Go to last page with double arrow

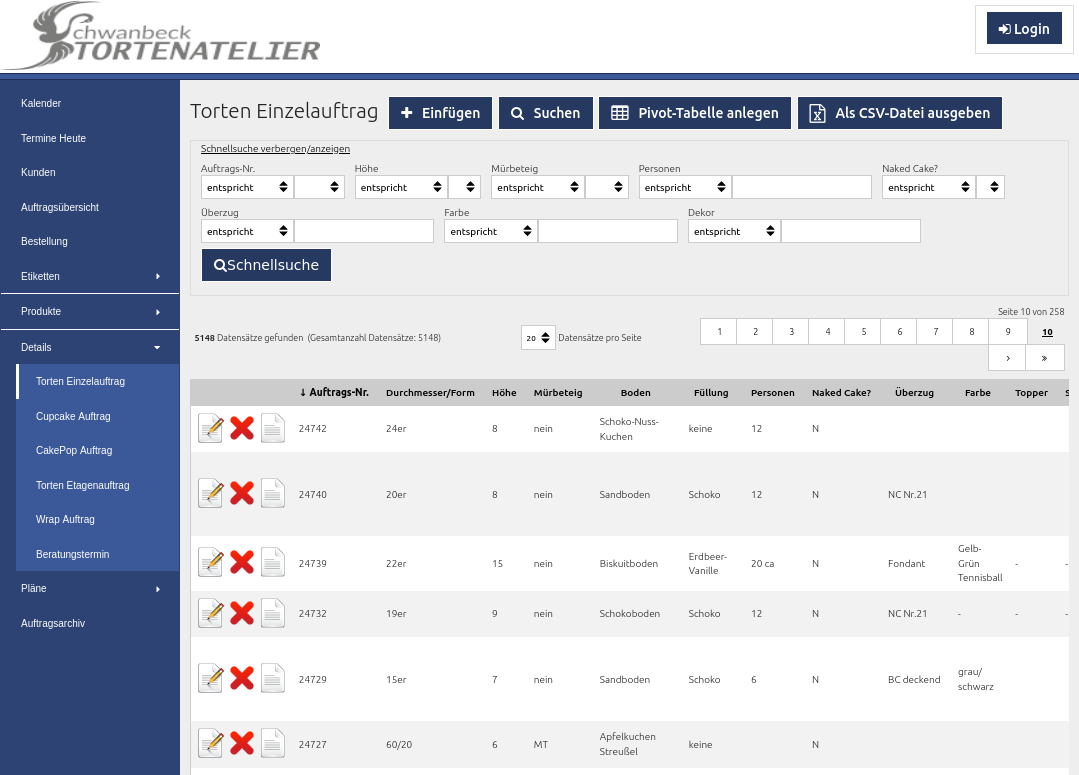click(1045, 357)
